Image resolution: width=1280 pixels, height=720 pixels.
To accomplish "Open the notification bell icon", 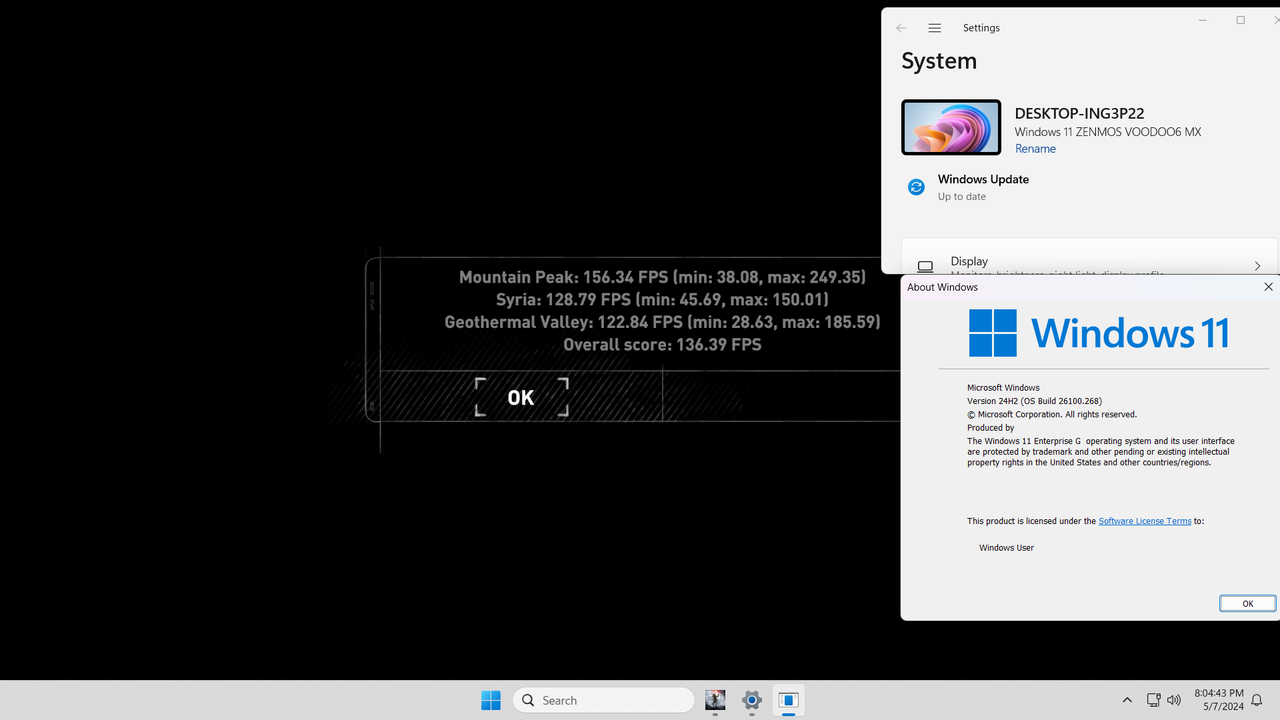I will (1258, 700).
